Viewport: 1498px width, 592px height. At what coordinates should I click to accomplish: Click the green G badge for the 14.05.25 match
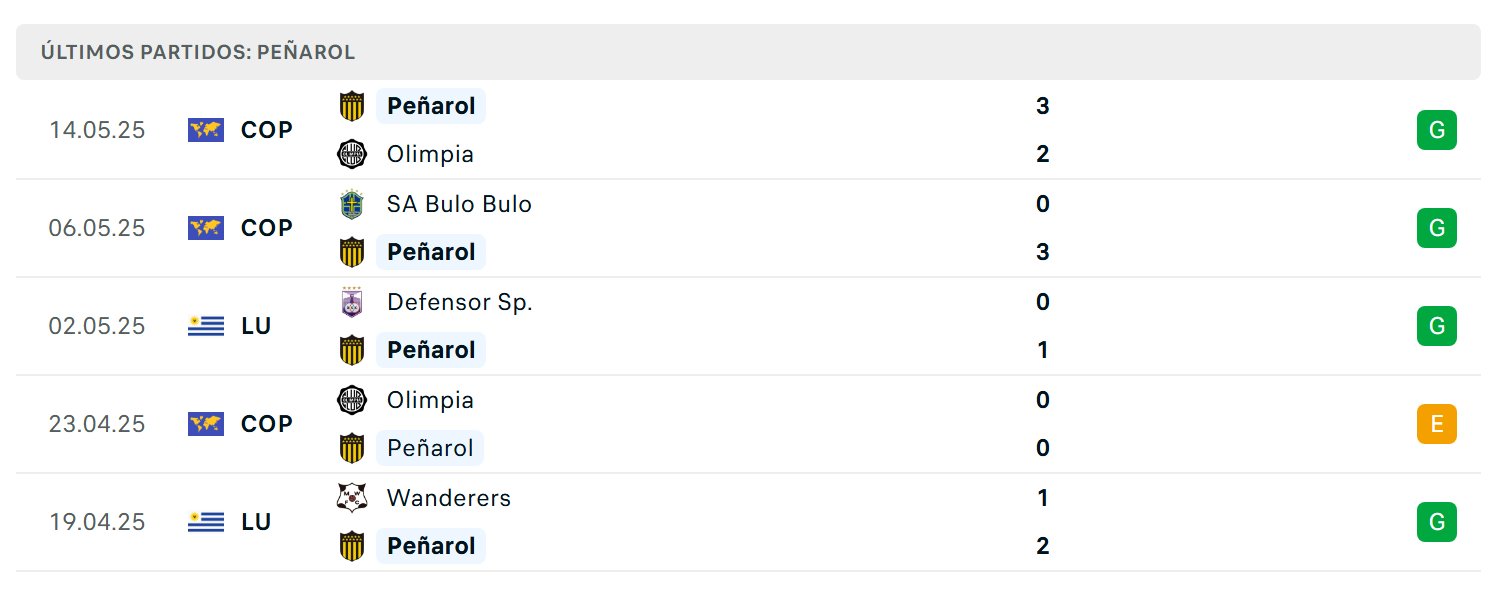tap(1436, 130)
